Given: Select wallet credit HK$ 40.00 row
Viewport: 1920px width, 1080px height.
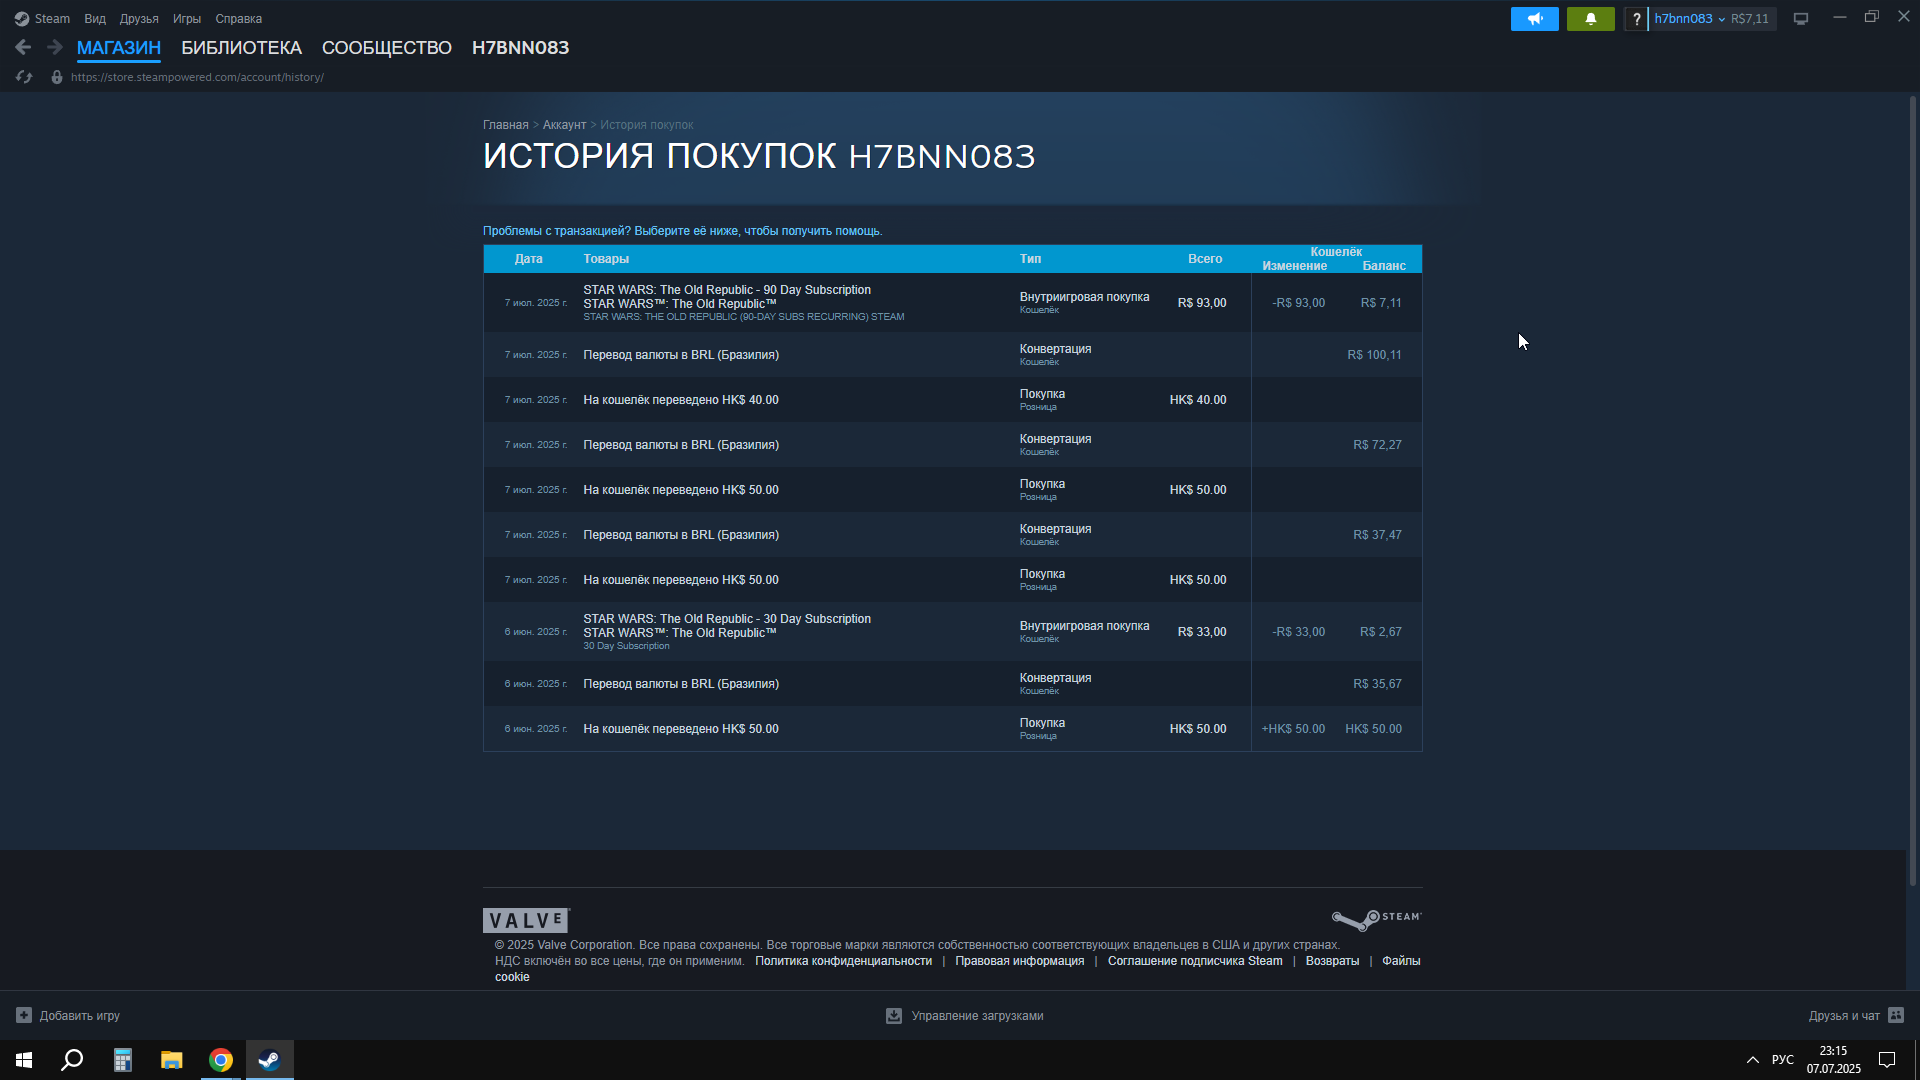Looking at the screenshot, I should 952,400.
